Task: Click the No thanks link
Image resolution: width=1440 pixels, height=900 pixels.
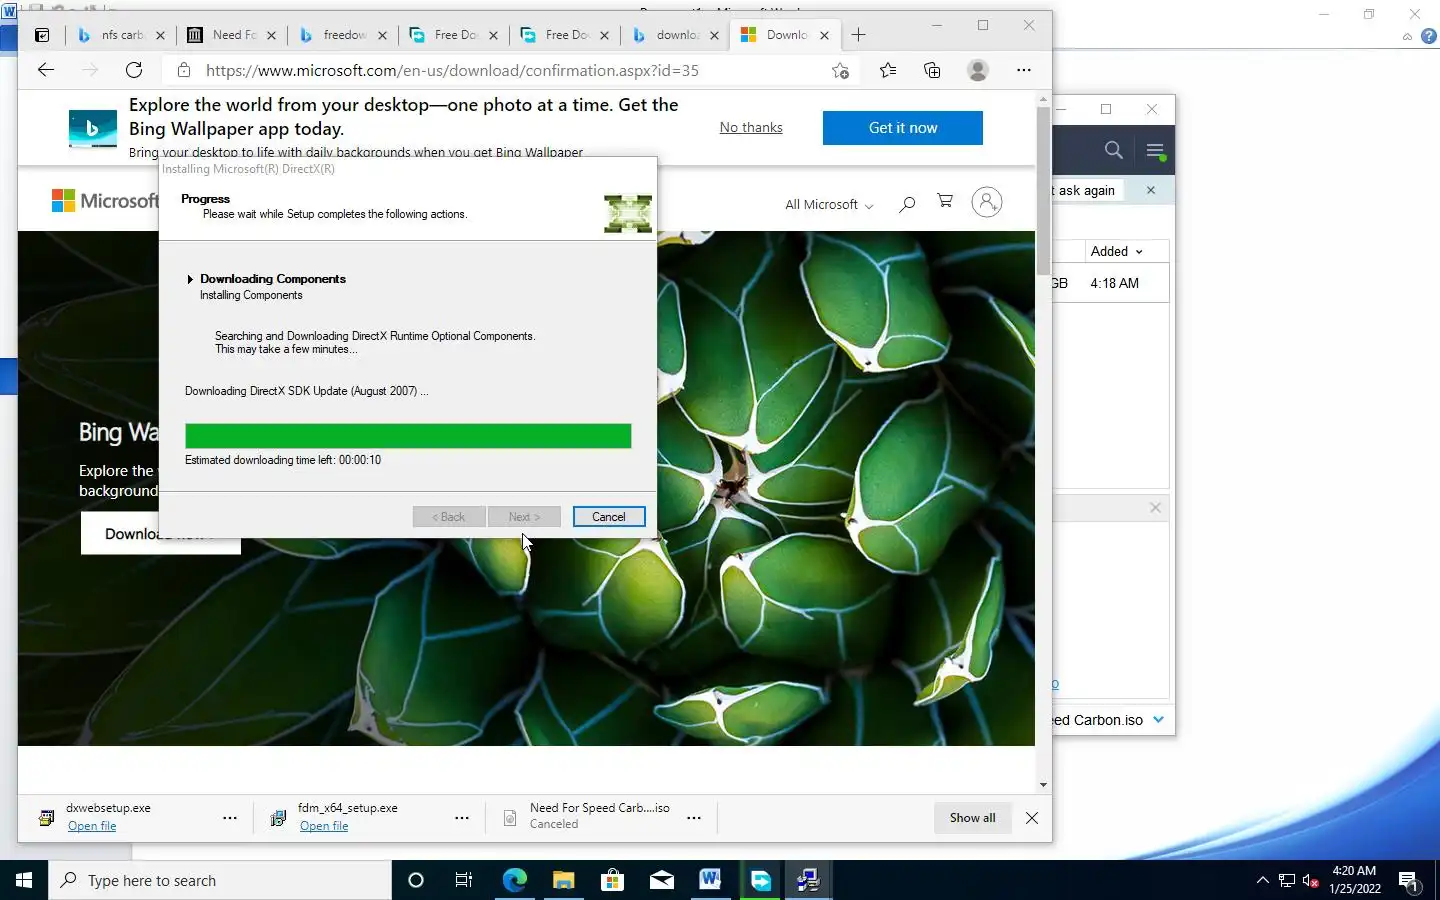Action: click(751, 127)
